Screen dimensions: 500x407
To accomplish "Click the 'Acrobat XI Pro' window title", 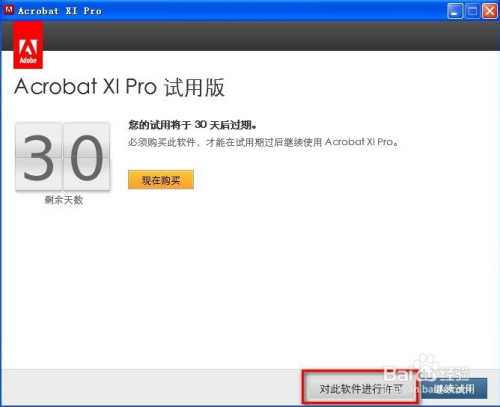I will coord(60,11).
